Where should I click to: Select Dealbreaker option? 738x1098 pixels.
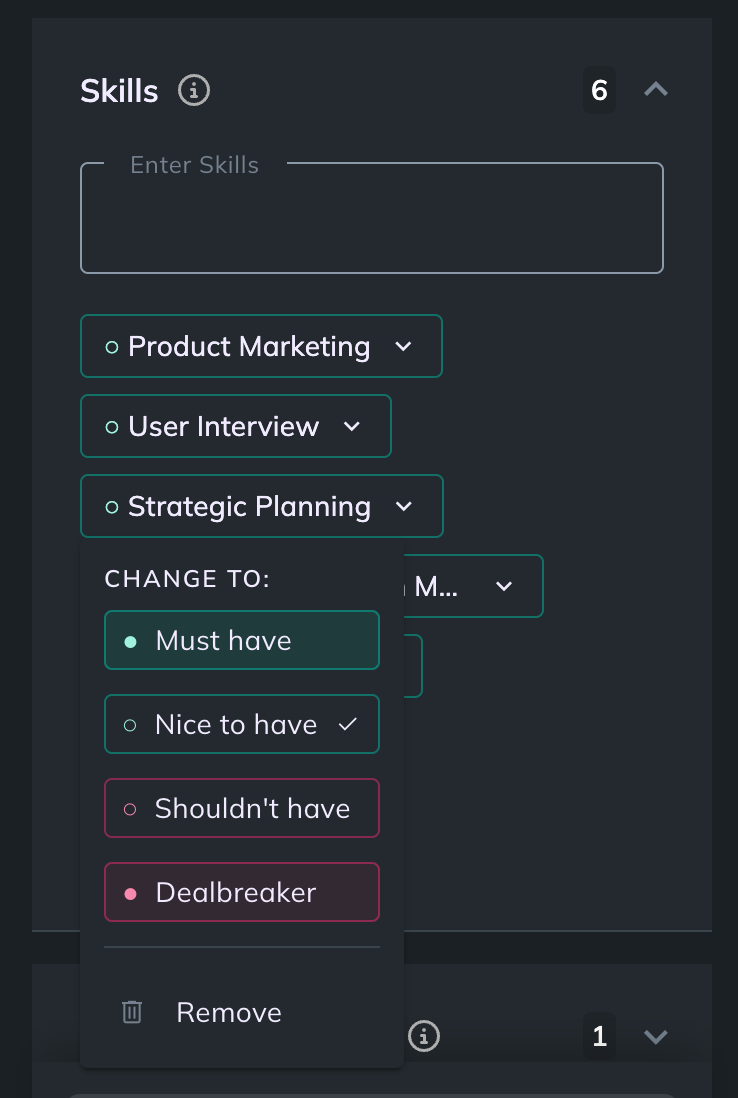tap(242, 893)
